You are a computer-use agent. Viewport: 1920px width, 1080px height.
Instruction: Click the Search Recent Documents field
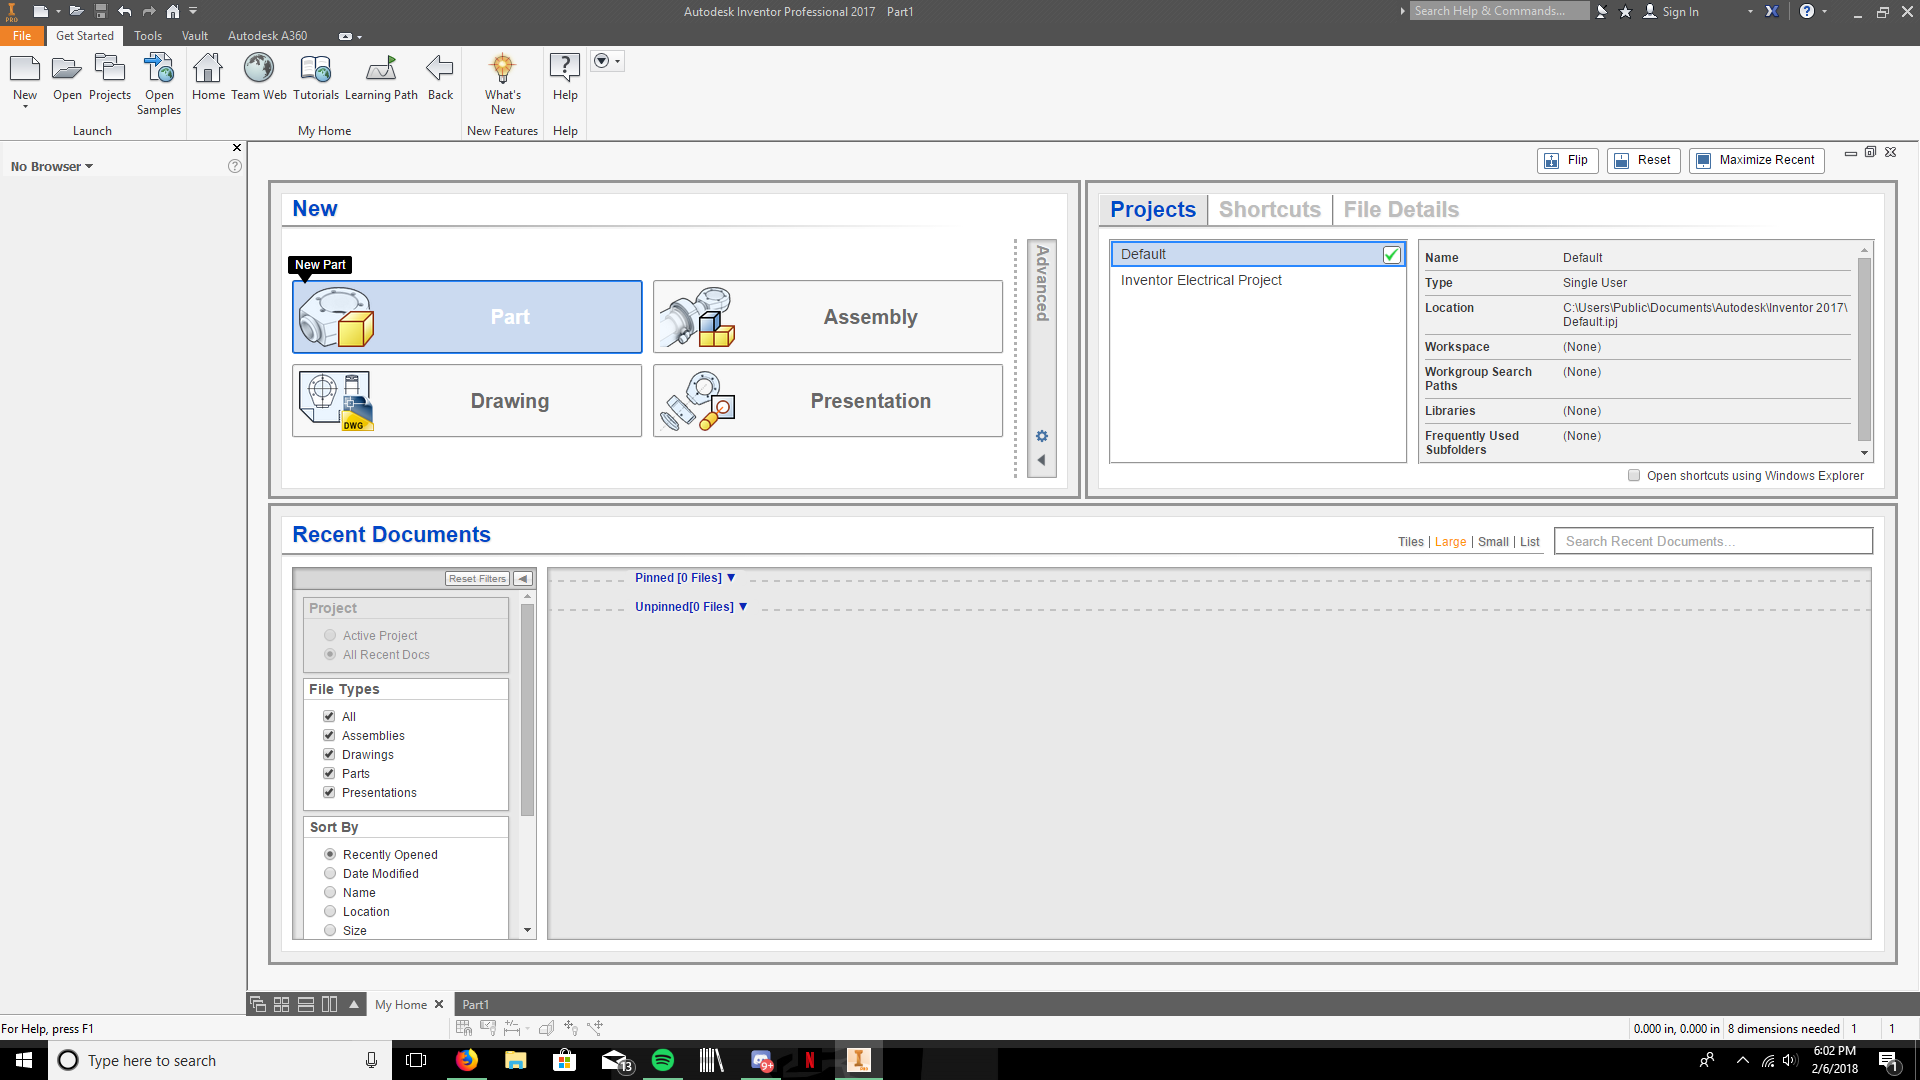tap(1713, 541)
